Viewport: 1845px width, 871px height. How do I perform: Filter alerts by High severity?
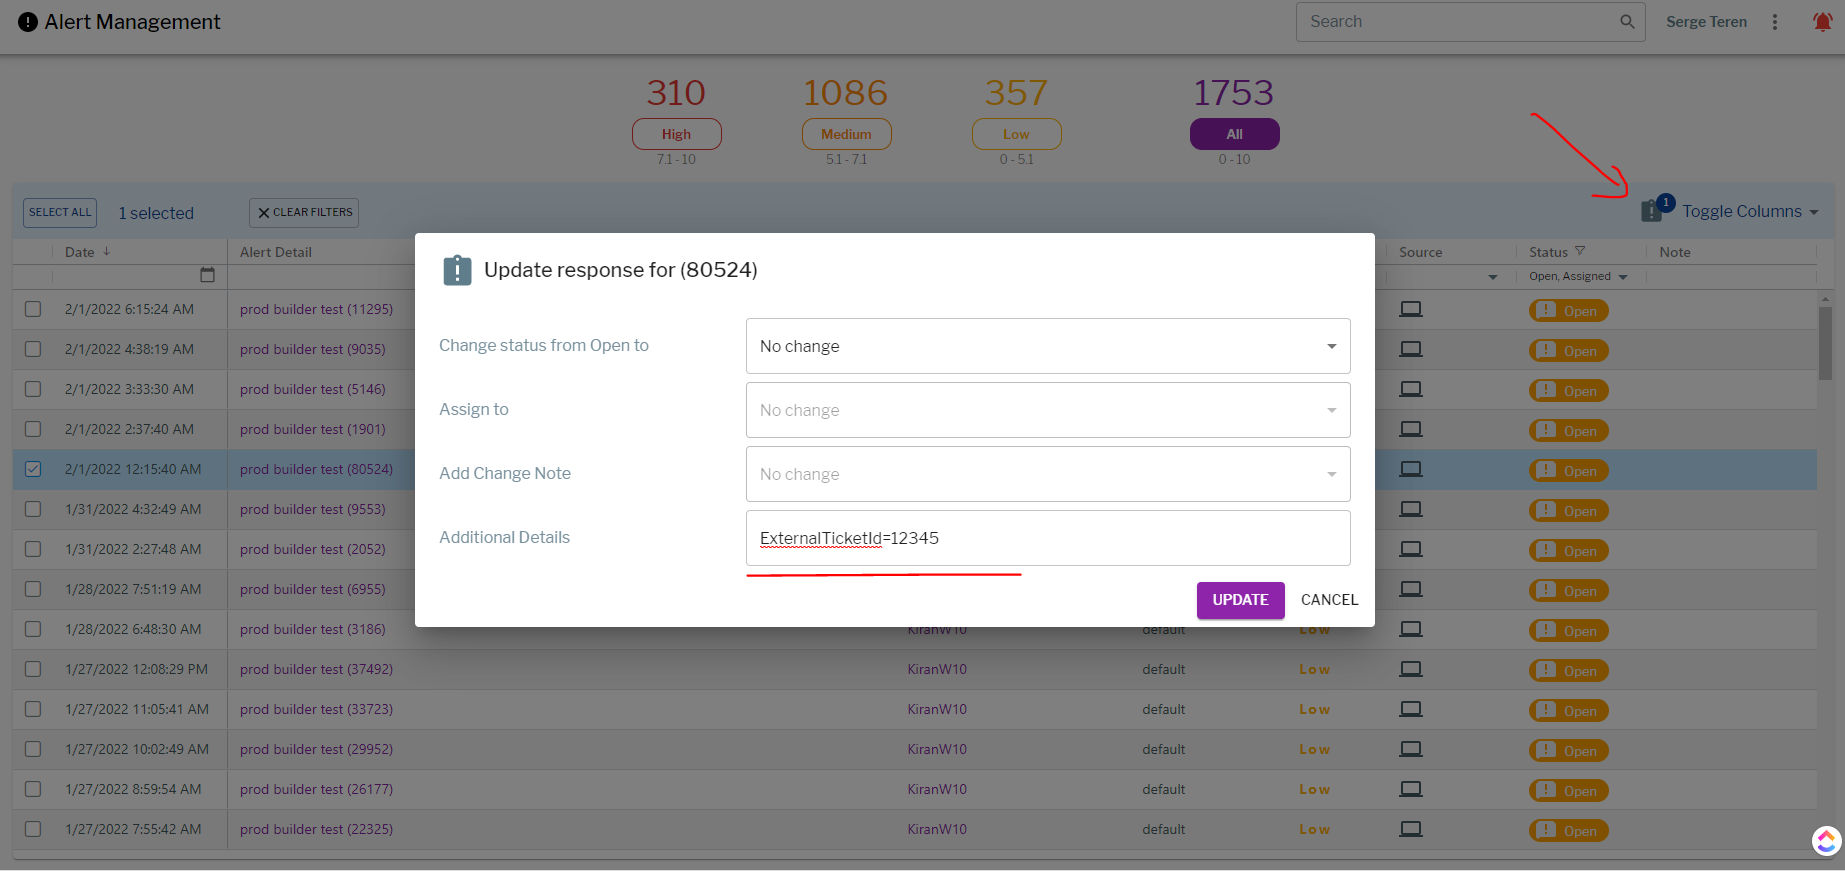point(676,134)
